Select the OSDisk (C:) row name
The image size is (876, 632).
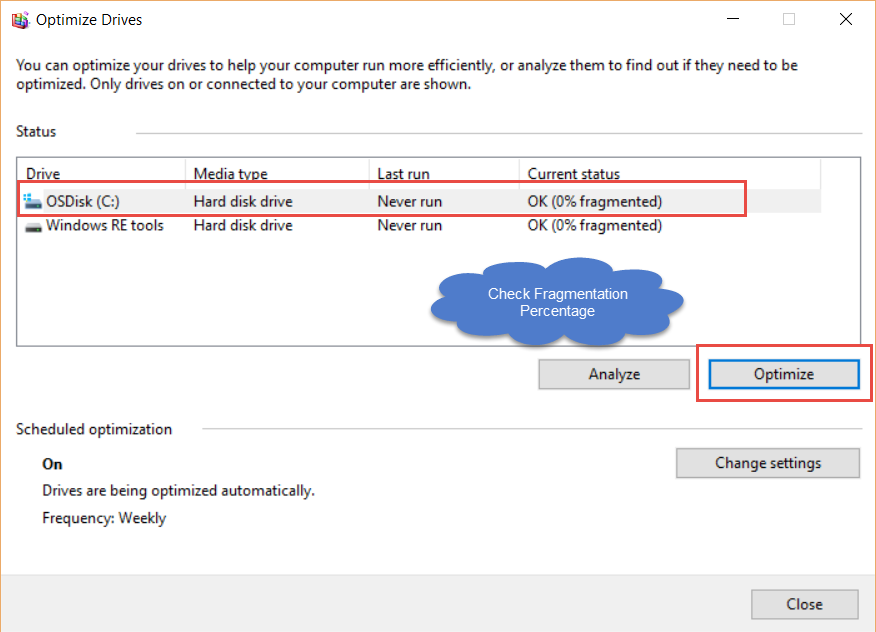pyautogui.click(x=83, y=201)
